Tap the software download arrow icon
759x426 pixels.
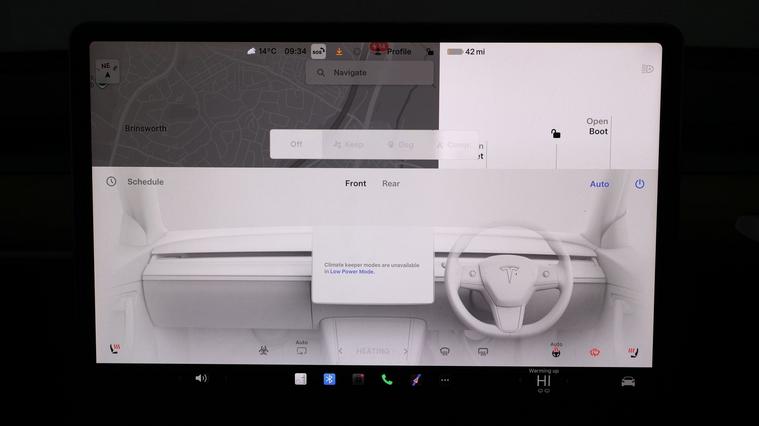point(339,51)
